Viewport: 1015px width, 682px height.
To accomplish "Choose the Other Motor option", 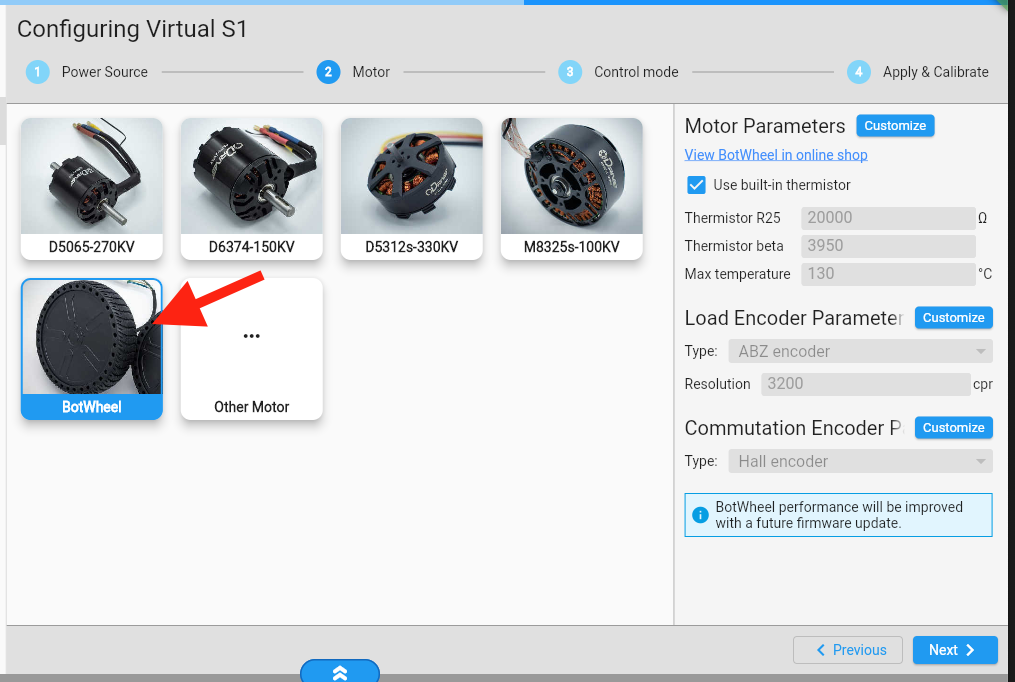I will click(x=252, y=348).
